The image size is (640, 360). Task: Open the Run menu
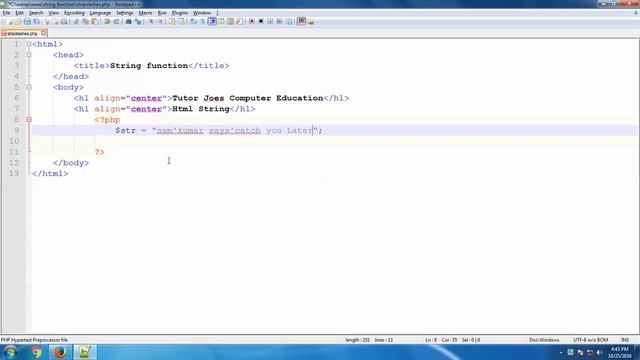click(162, 13)
